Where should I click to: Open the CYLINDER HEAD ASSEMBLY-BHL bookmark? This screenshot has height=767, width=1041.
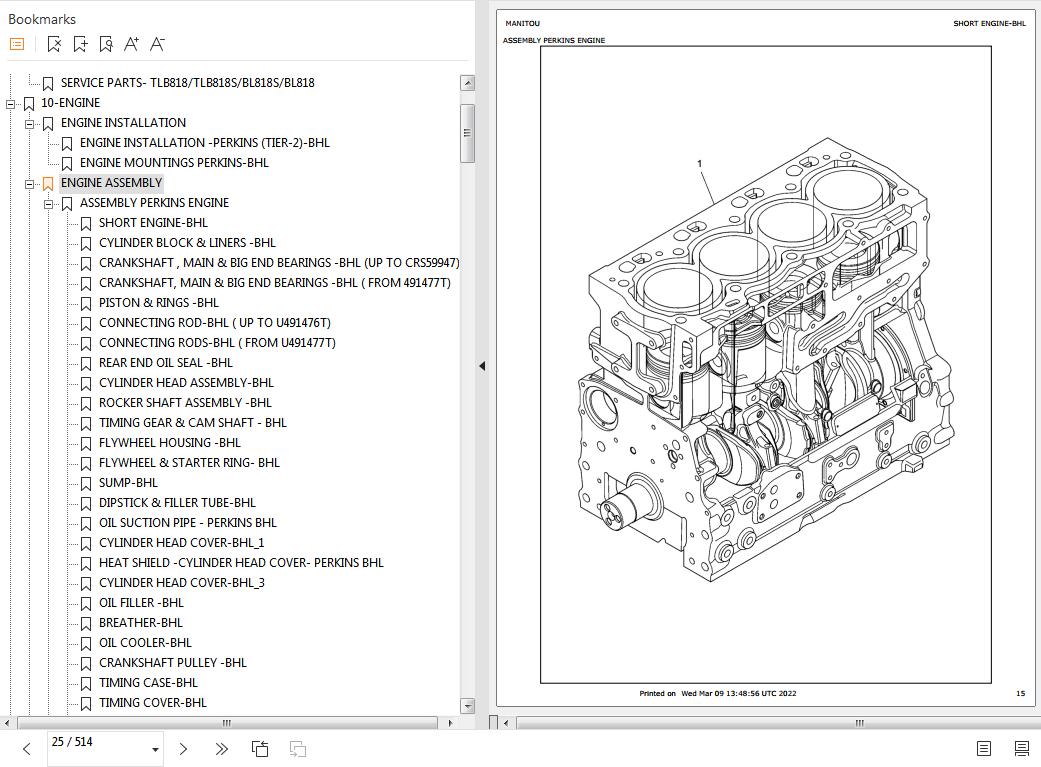186,383
